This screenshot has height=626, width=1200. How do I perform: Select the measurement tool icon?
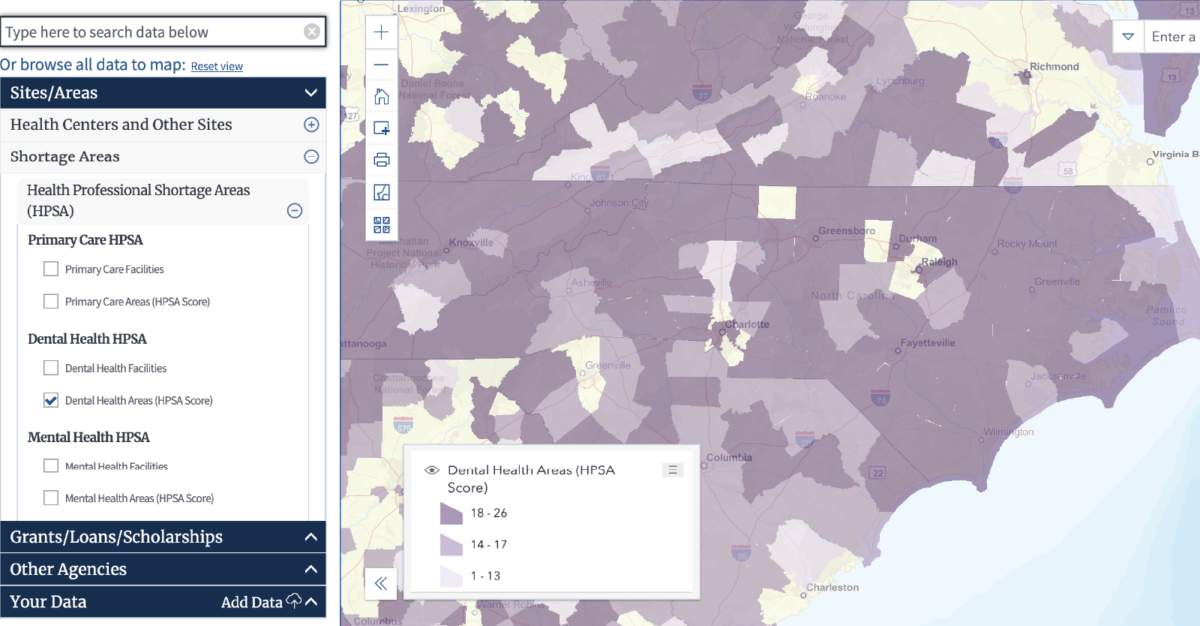(381, 191)
